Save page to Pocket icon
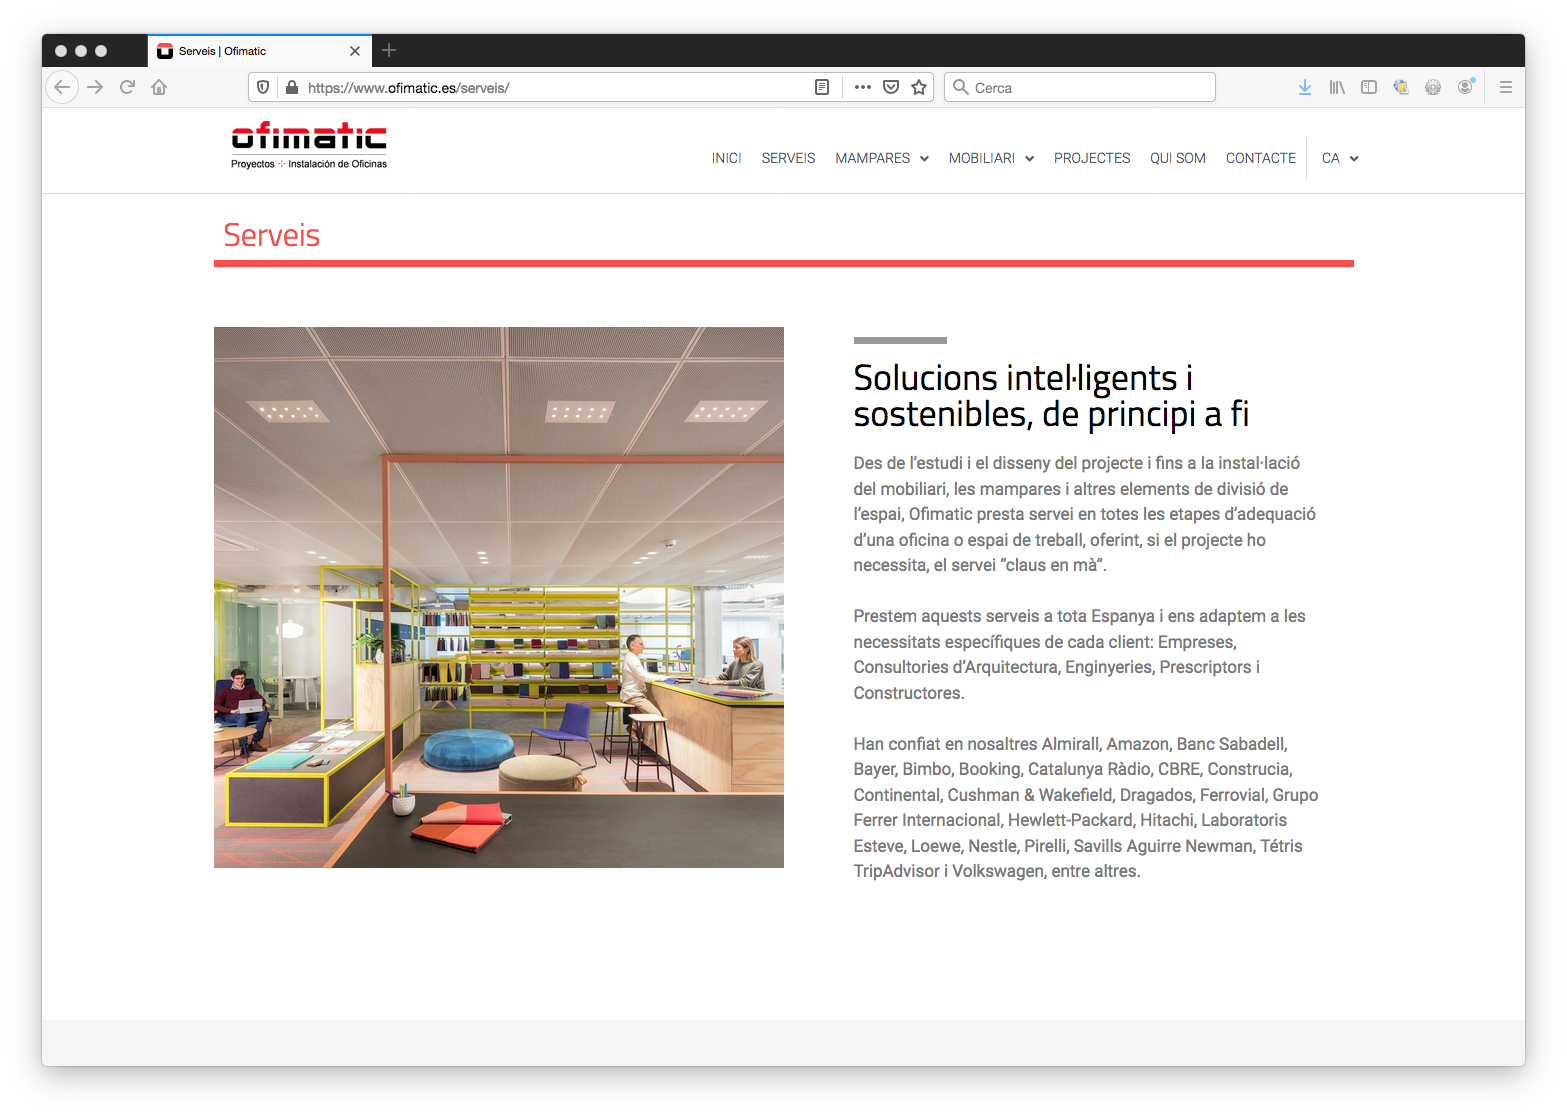Screen dimensions: 1567x1116 (891, 87)
